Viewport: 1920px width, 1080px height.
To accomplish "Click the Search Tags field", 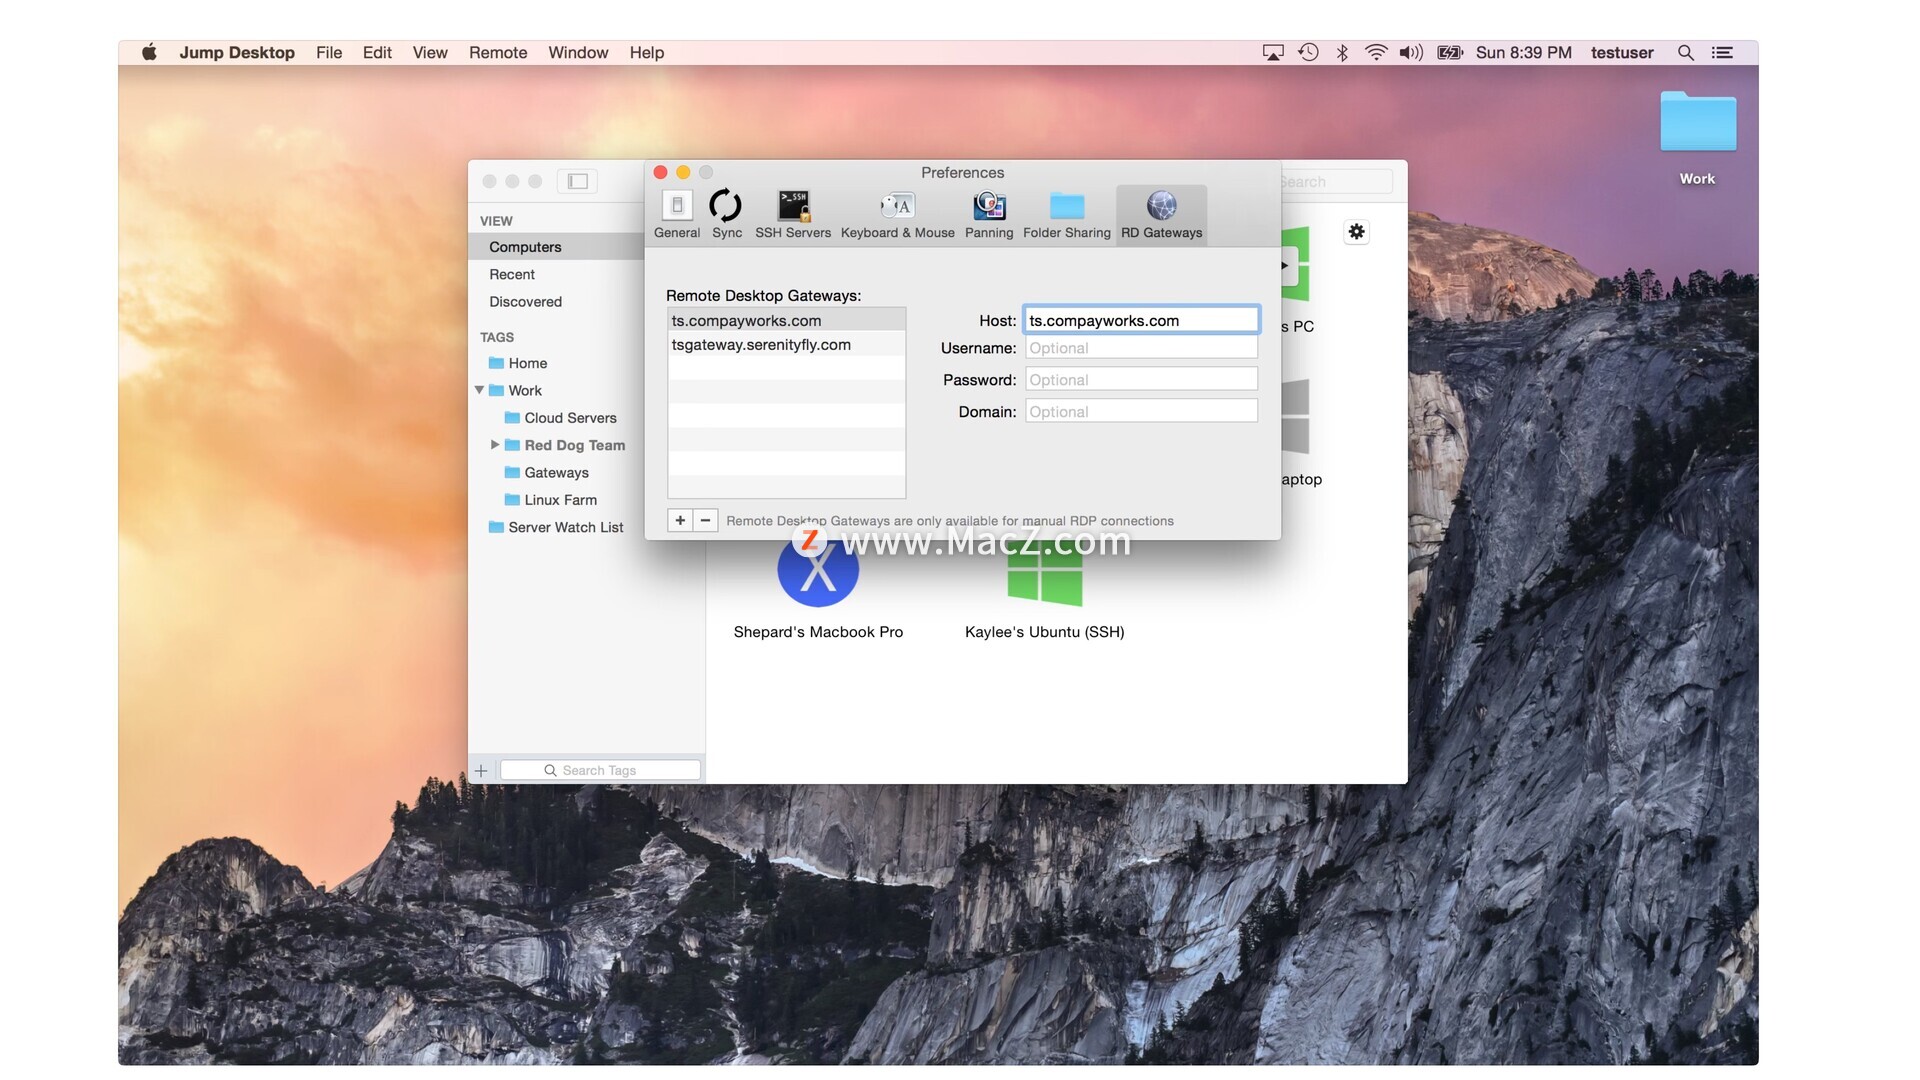I will pyautogui.click(x=600, y=770).
